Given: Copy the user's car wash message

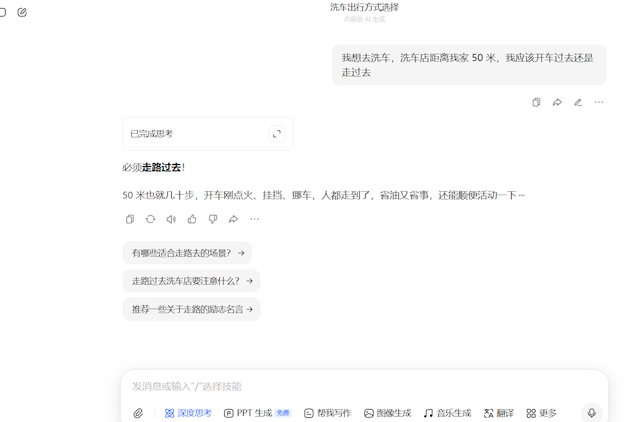Looking at the screenshot, I should pos(536,102).
